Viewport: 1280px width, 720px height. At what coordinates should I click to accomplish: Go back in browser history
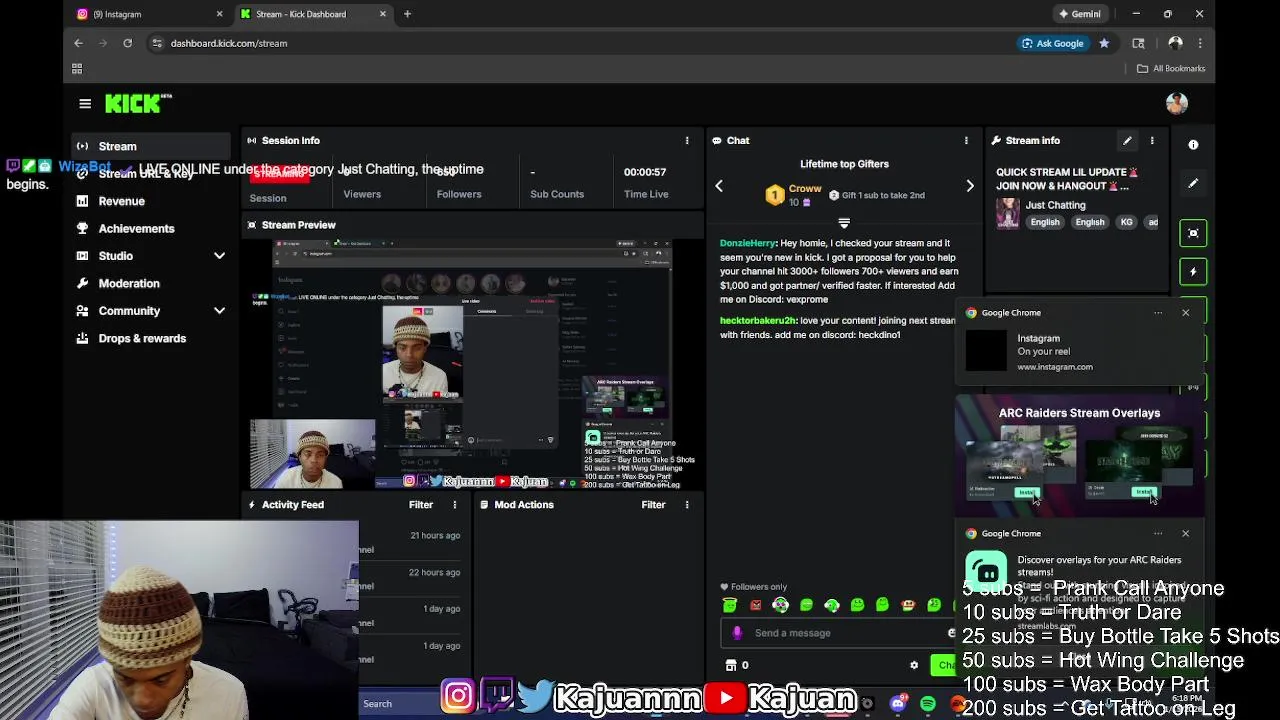[x=78, y=43]
